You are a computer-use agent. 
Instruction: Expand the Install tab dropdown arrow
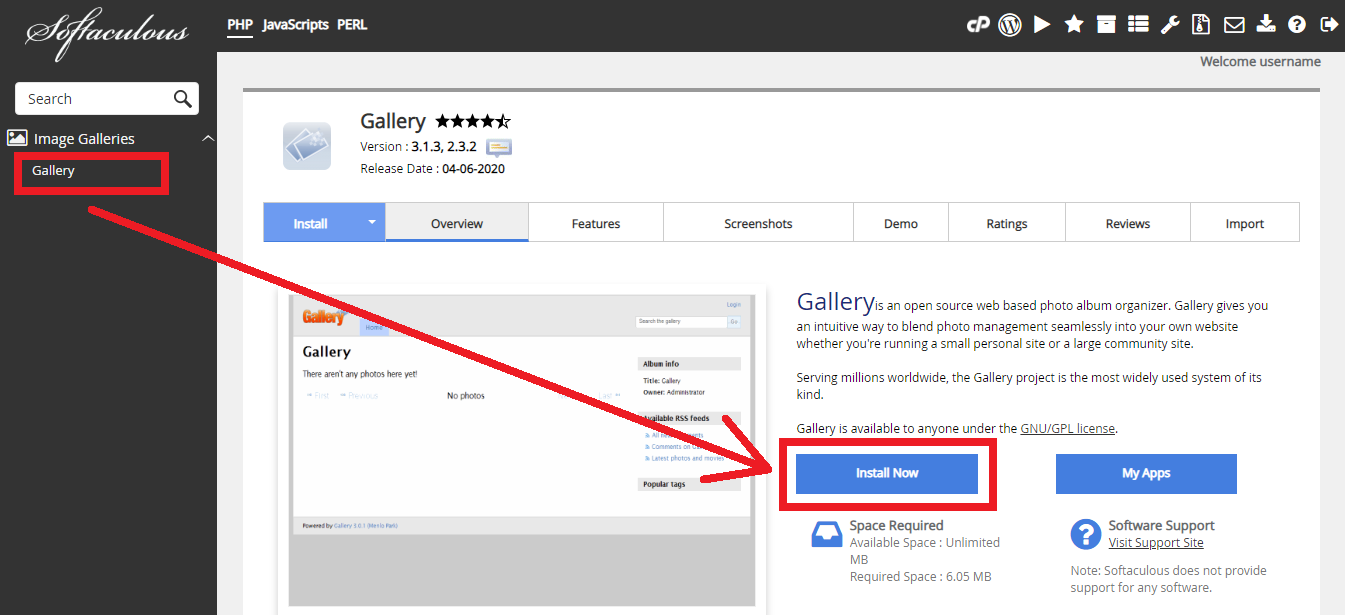tap(371, 223)
